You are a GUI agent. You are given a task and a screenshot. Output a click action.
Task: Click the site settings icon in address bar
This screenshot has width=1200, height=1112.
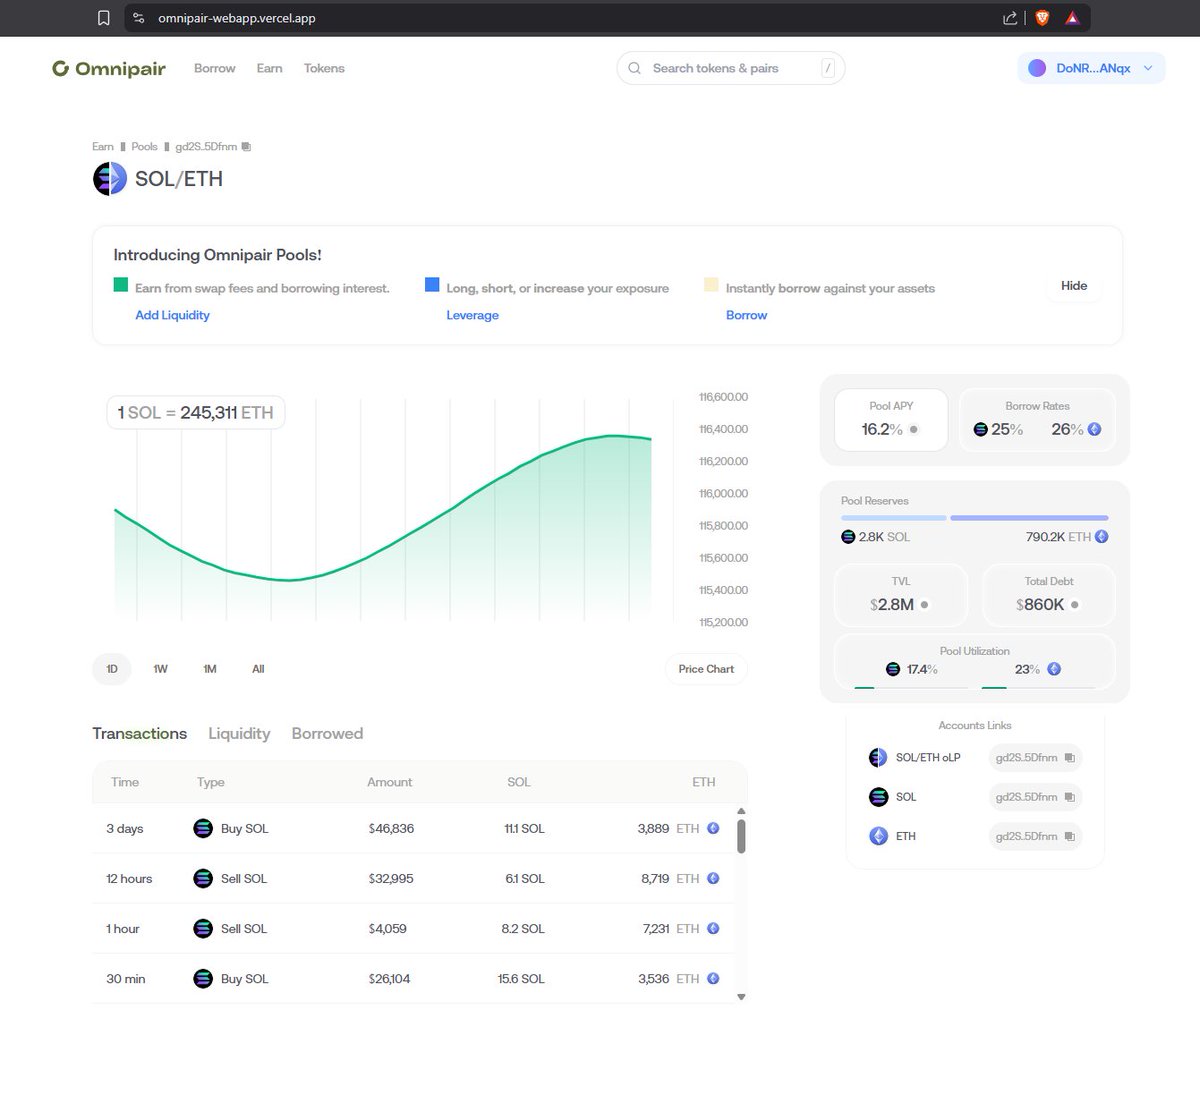point(139,18)
